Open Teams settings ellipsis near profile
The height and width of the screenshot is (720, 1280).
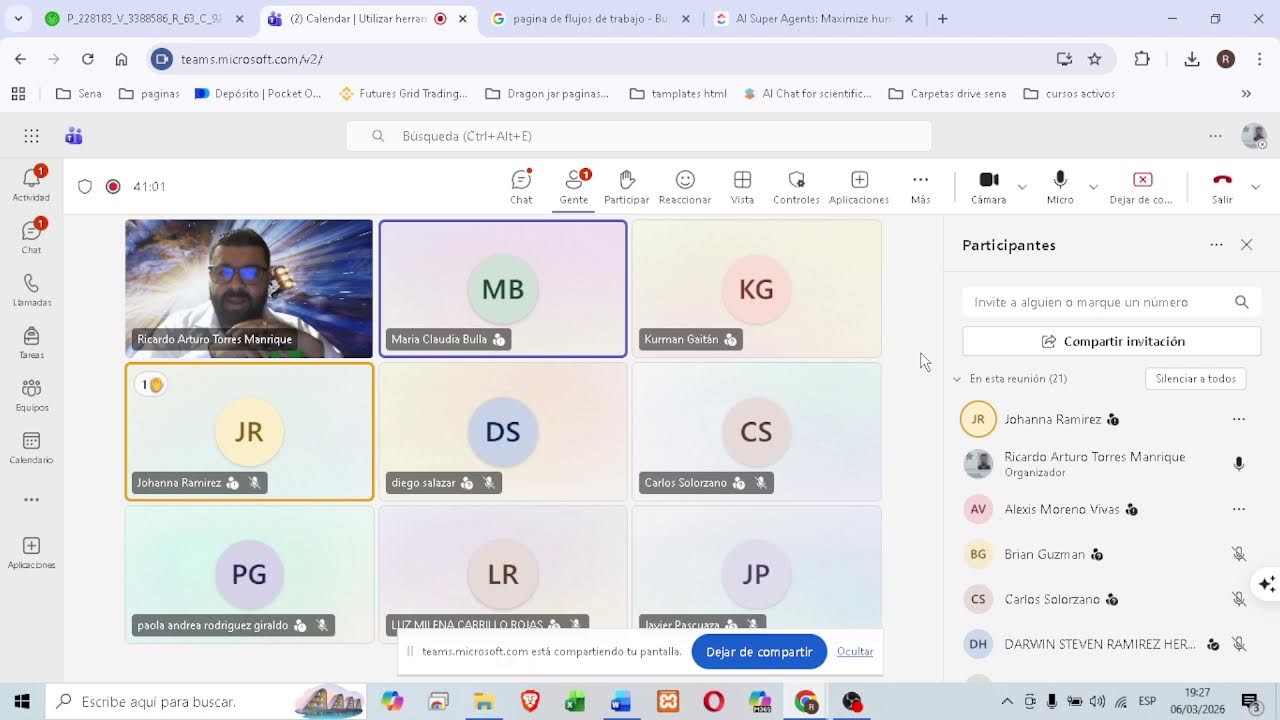[x=1215, y=136]
